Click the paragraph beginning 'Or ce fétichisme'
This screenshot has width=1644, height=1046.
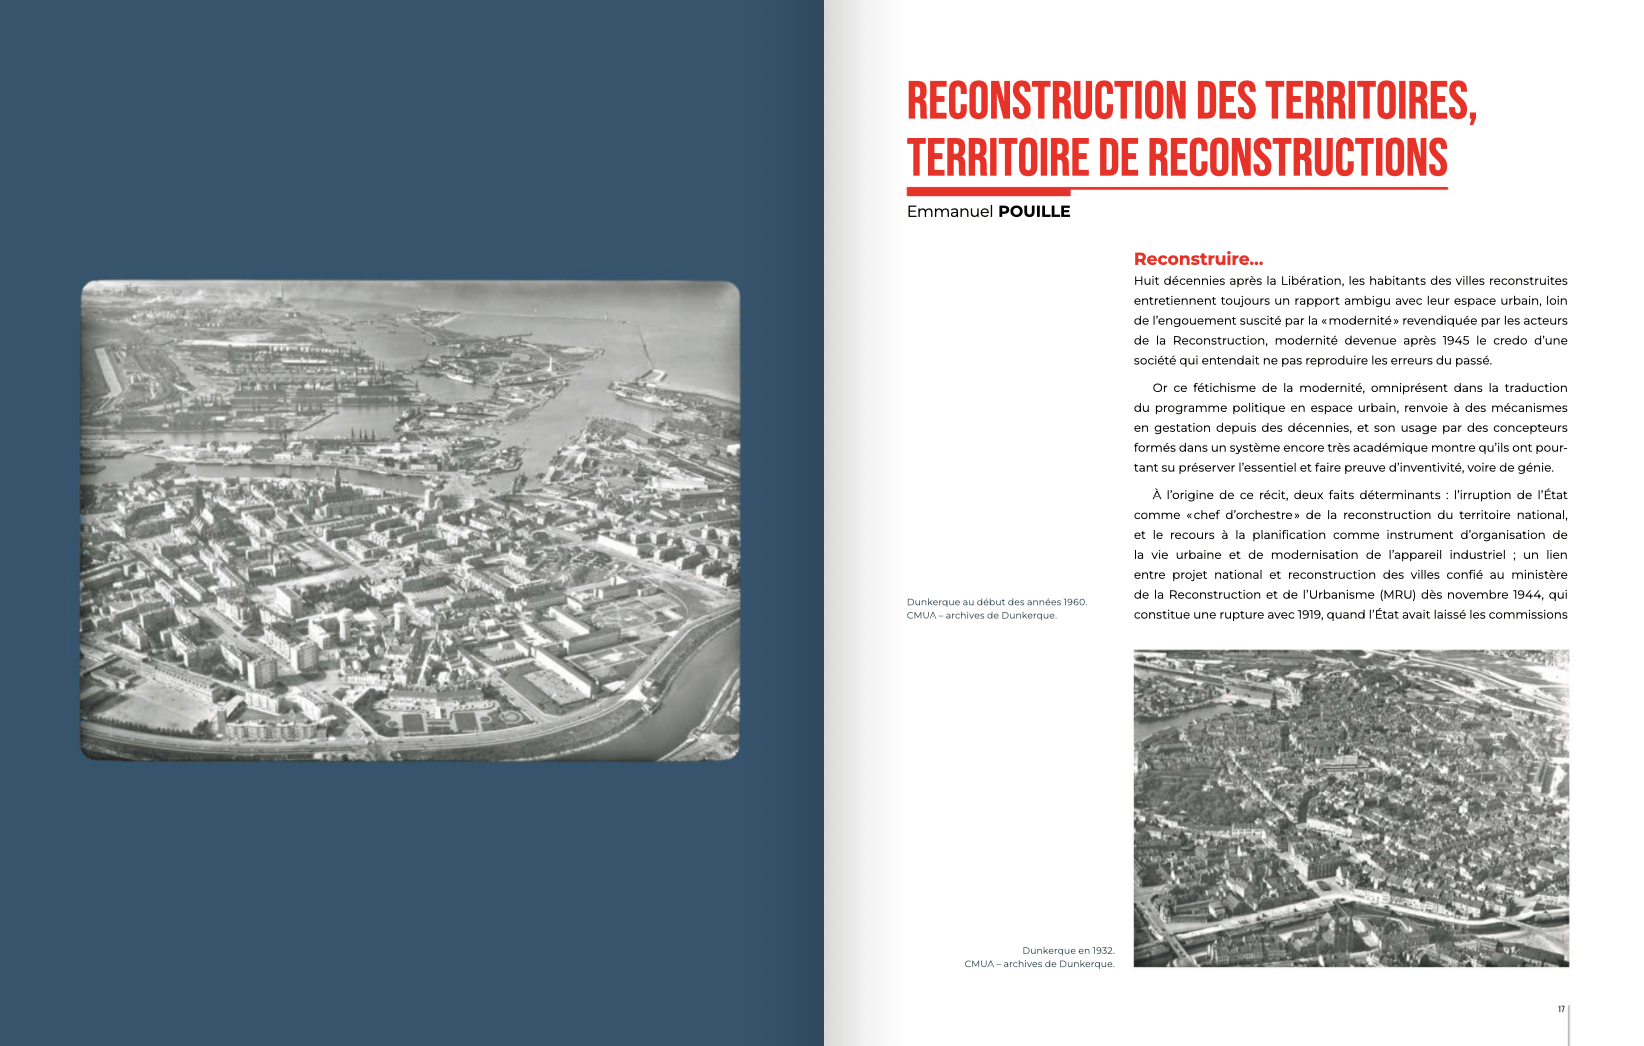tap(1350, 428)
